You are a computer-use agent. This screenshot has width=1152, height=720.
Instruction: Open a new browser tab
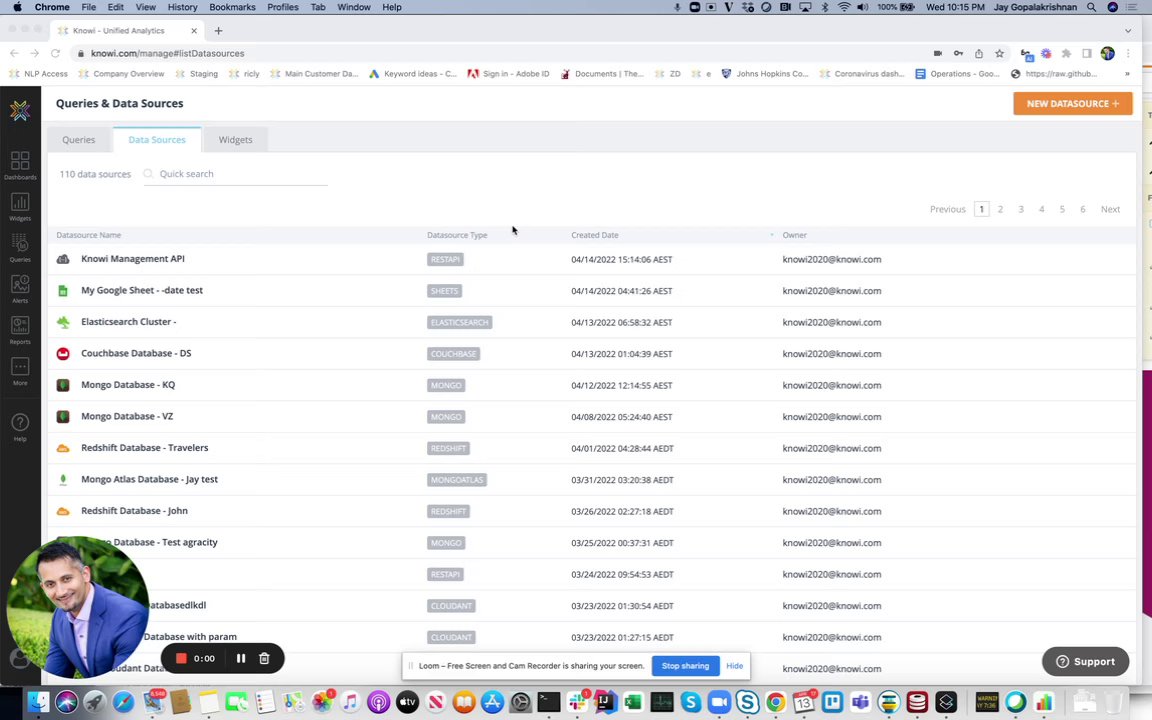(218, 31)
